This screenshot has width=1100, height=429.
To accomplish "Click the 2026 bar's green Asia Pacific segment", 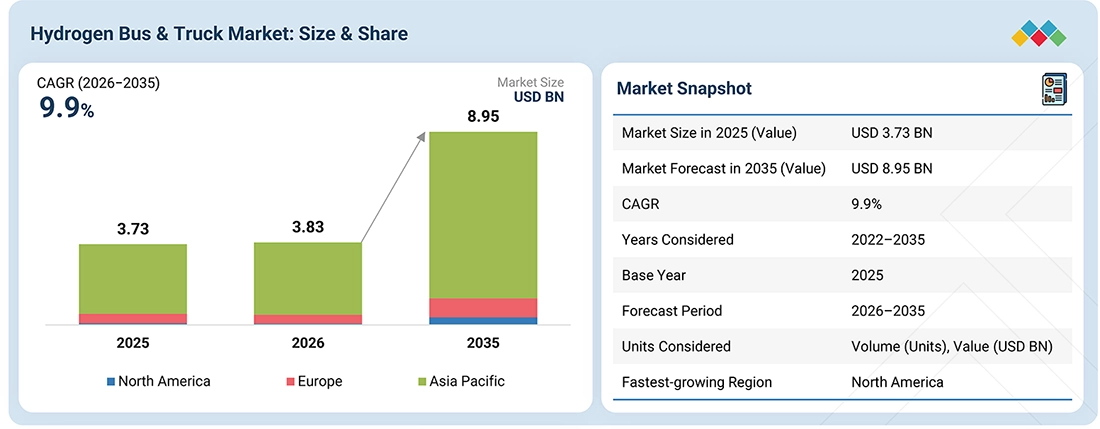I will pyautogui.click(x=308, y=278).
